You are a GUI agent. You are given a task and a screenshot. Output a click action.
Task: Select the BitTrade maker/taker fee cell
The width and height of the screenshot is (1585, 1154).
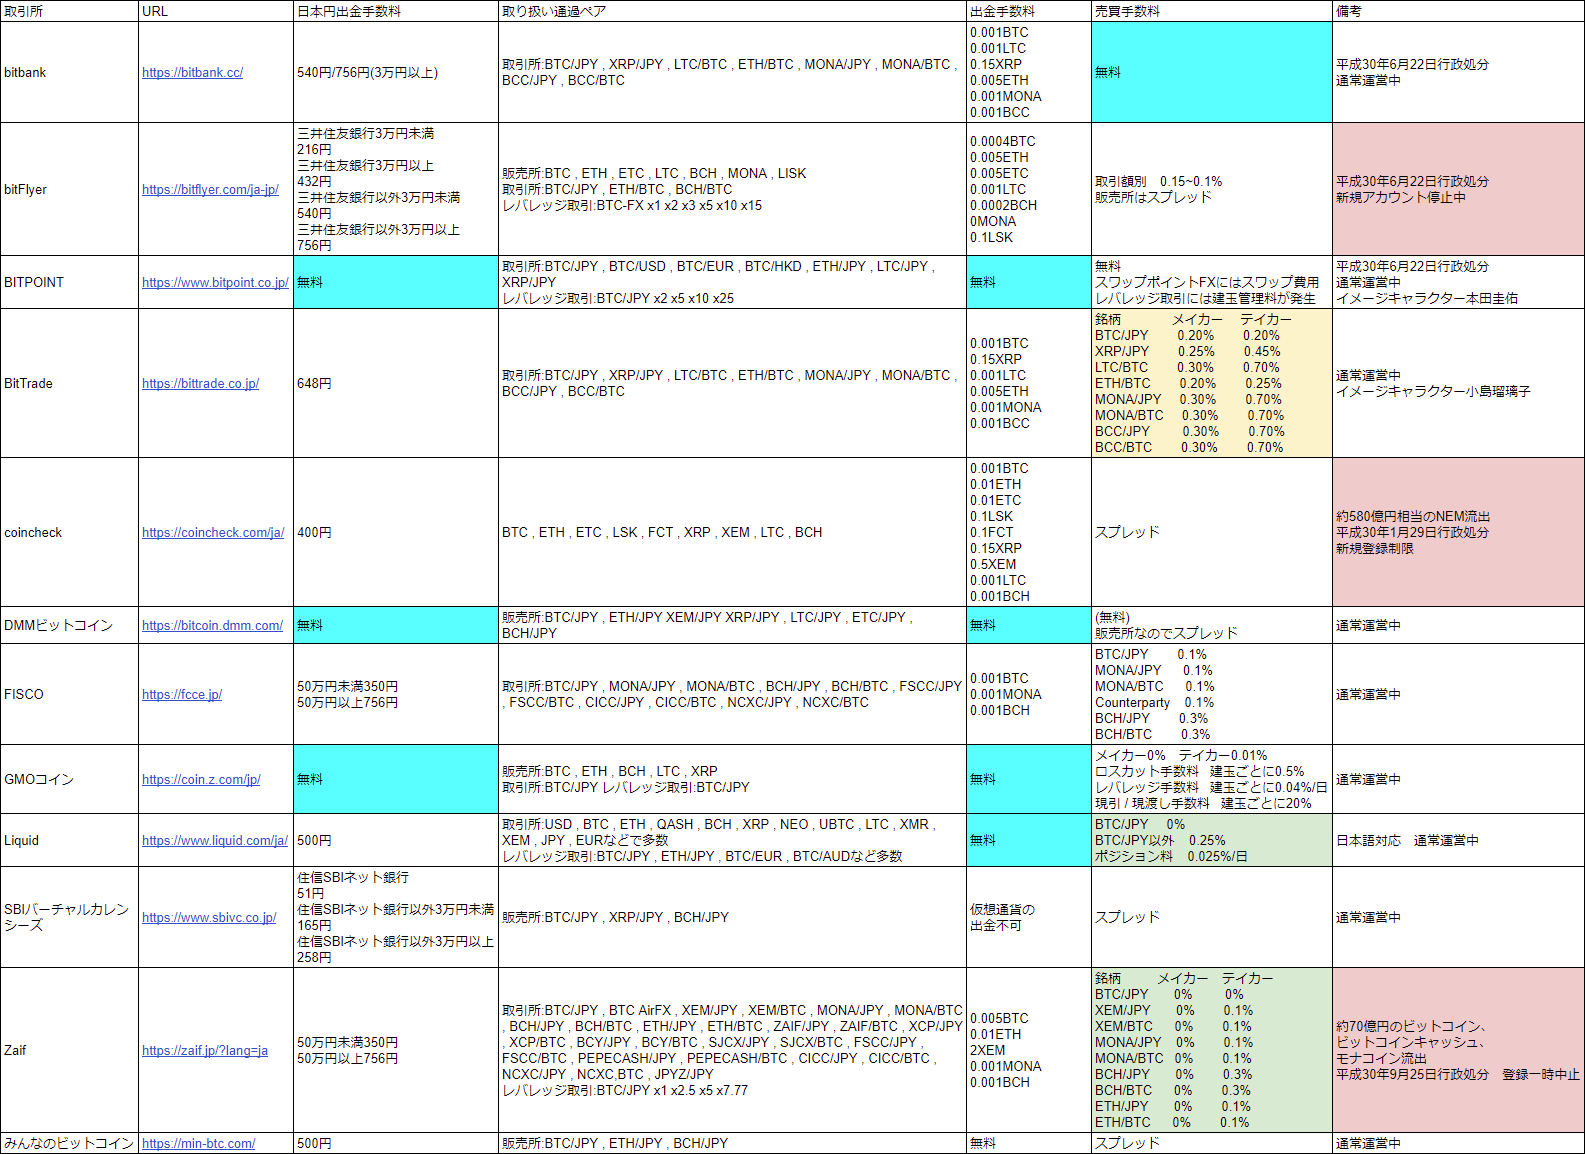1211,384
